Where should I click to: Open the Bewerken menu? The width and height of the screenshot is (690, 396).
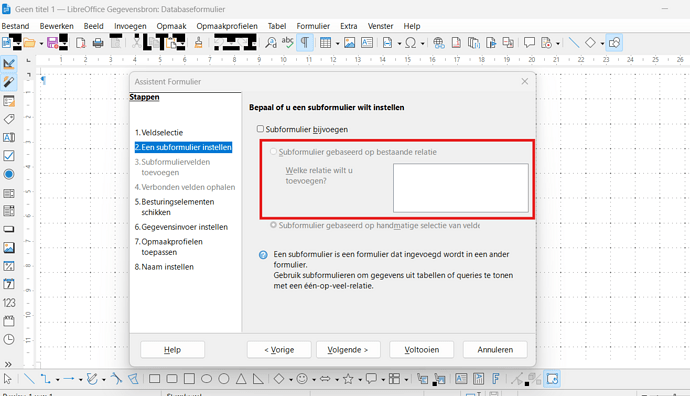pyautogui.click(x=56, y=26)
